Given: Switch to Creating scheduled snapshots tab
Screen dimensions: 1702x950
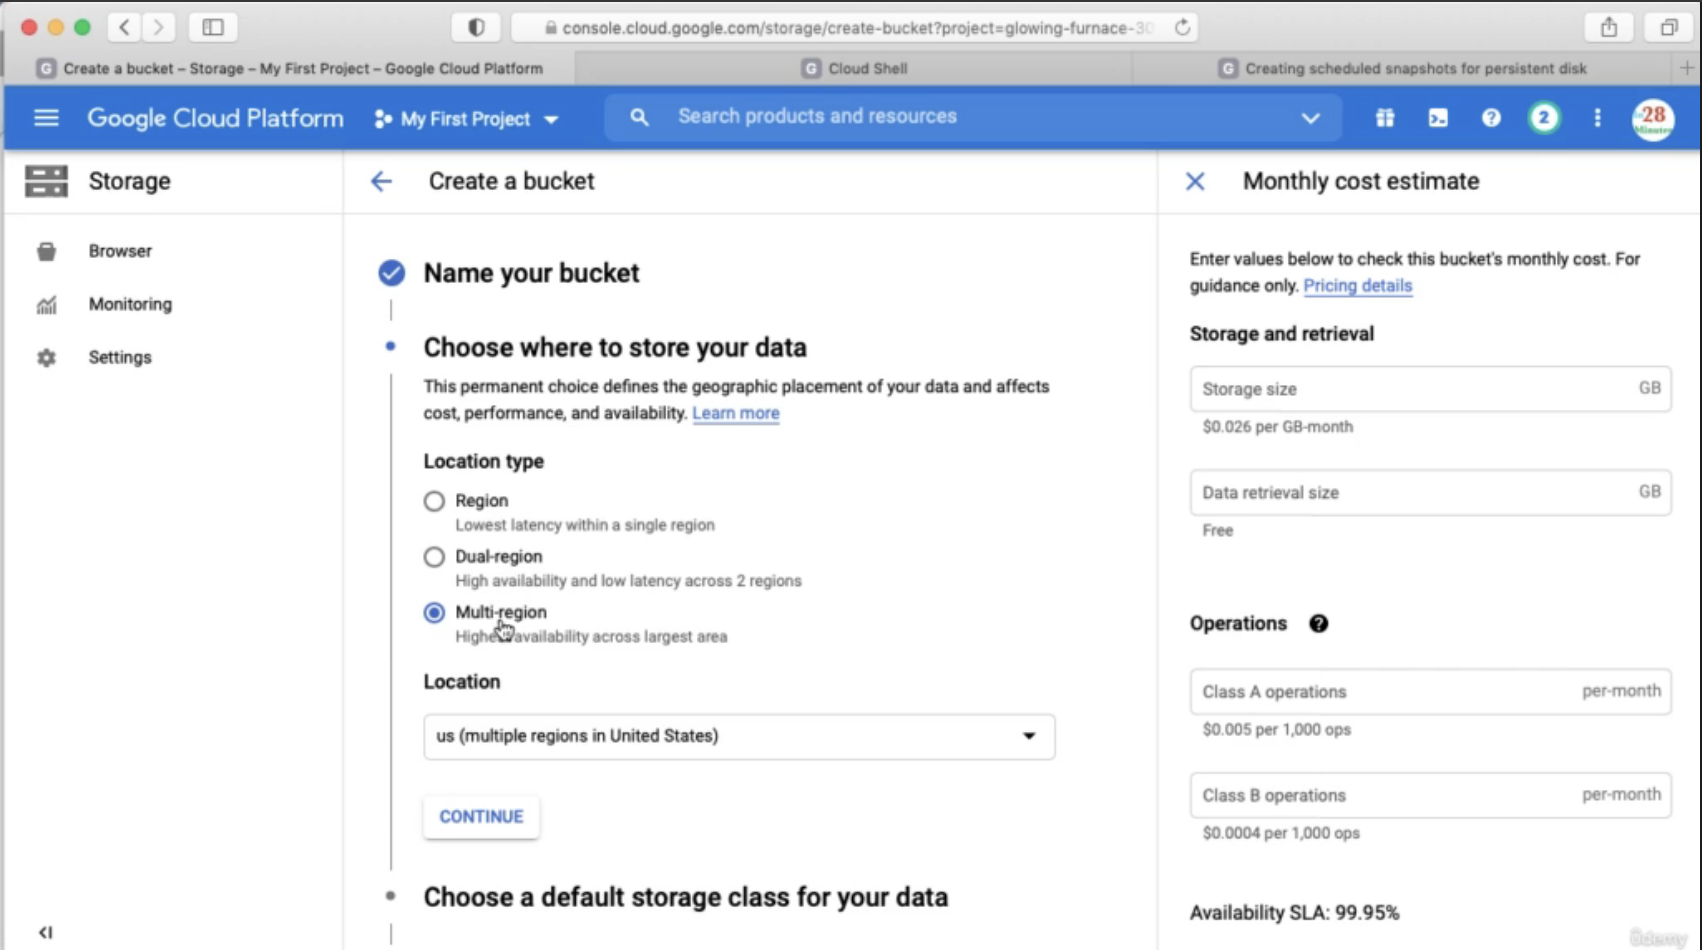Looking at the screenshot, I should [x=1403, y=68].
